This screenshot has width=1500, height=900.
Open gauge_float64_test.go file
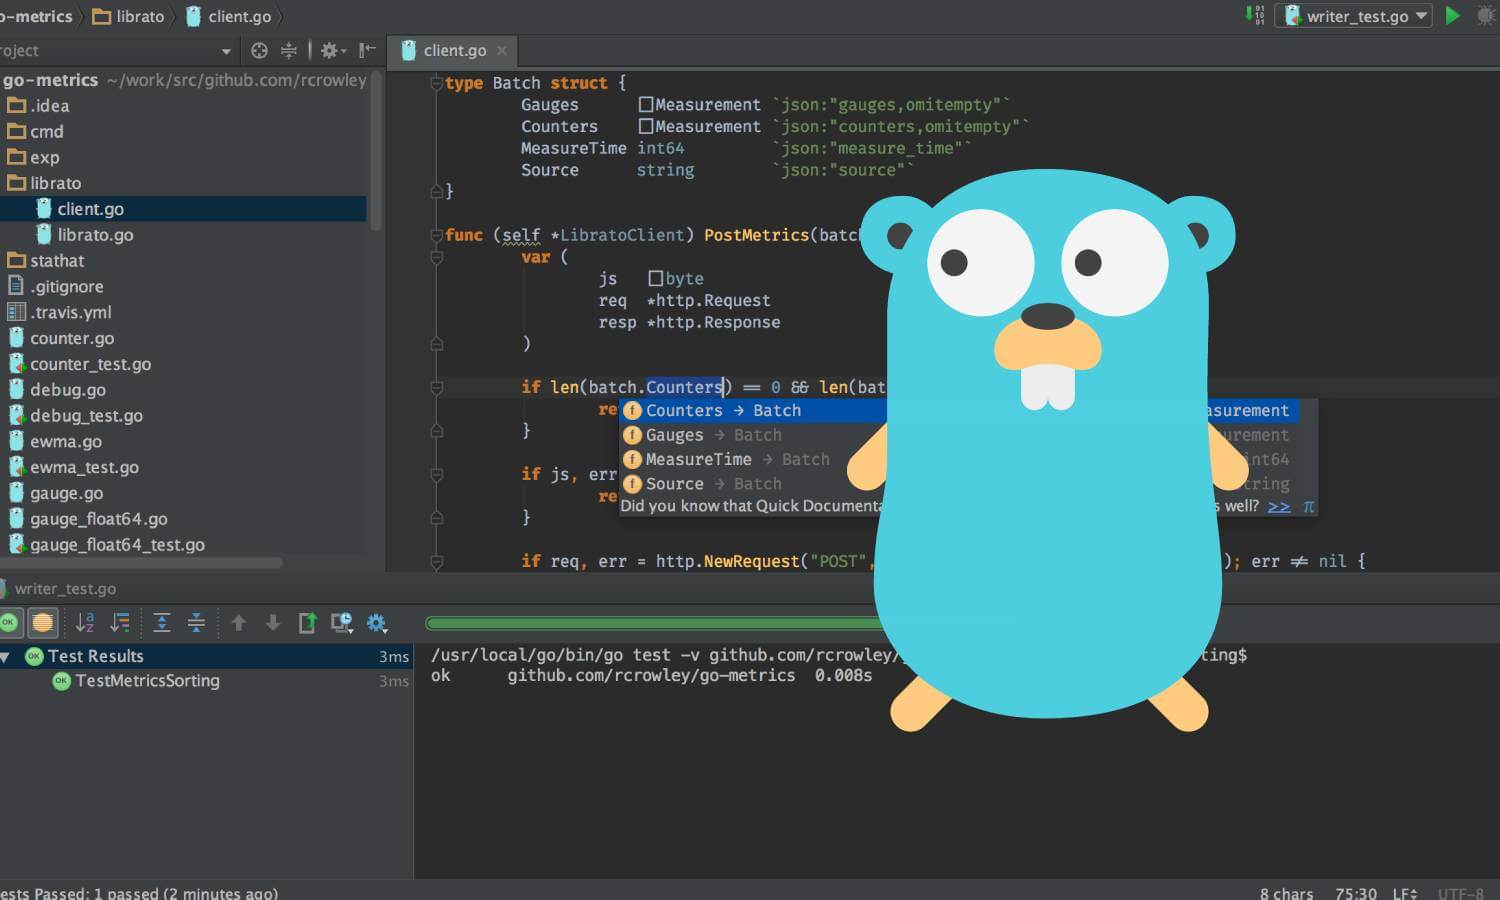(106, 546)
